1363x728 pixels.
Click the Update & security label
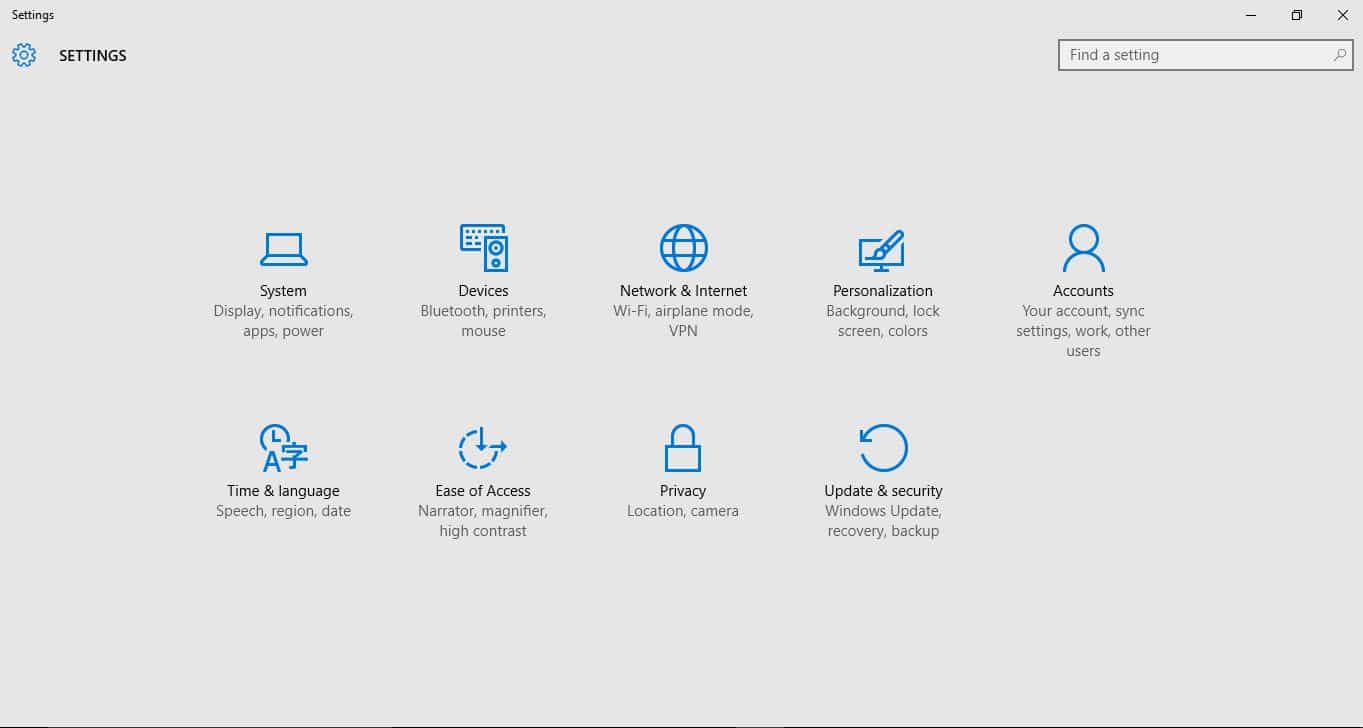[x=883, y=491]
